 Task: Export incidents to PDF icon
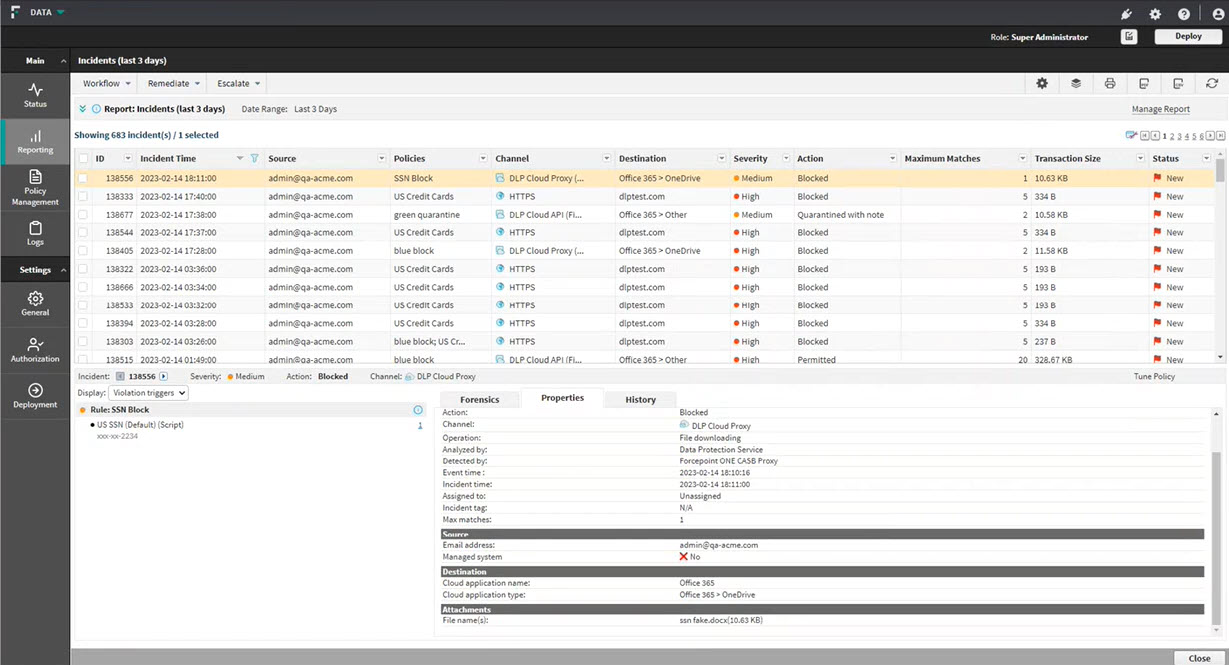click(x=1144, y=84)
